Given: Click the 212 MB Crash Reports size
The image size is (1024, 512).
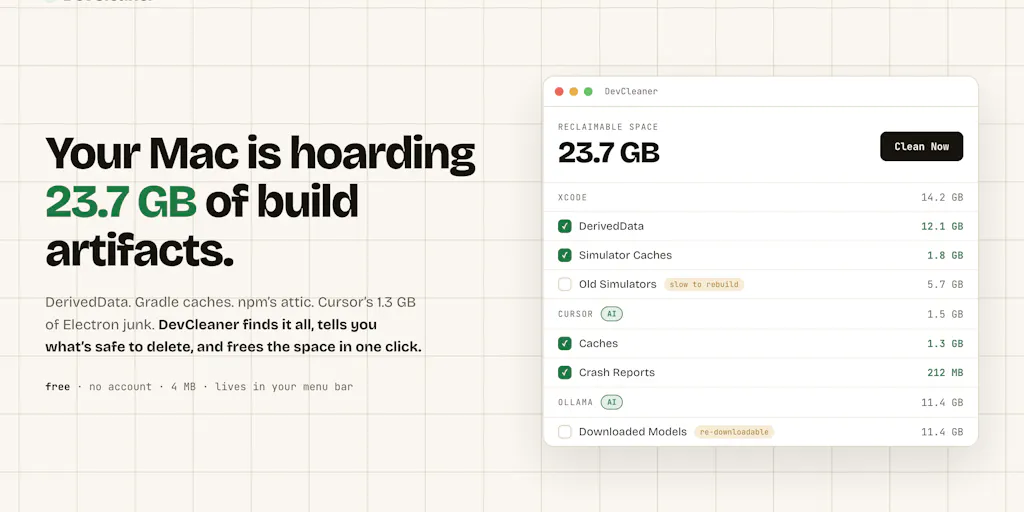Looking at the screenshot, I should tap(945, 373).
